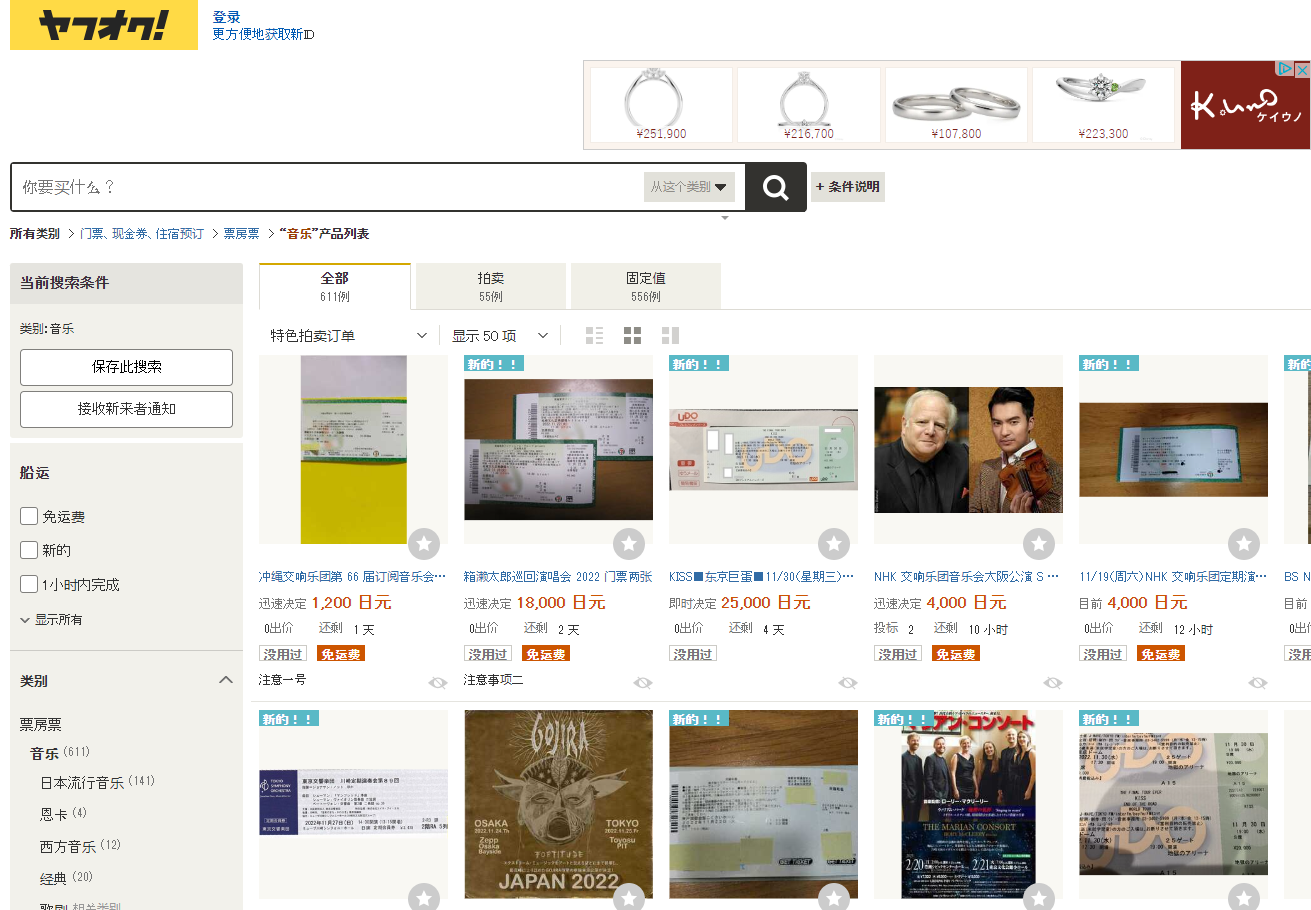Screen dimensions: 1311x910
Task: Hide the KISS Tokyo Dome listing with eye icon
Action: (848, 683)
